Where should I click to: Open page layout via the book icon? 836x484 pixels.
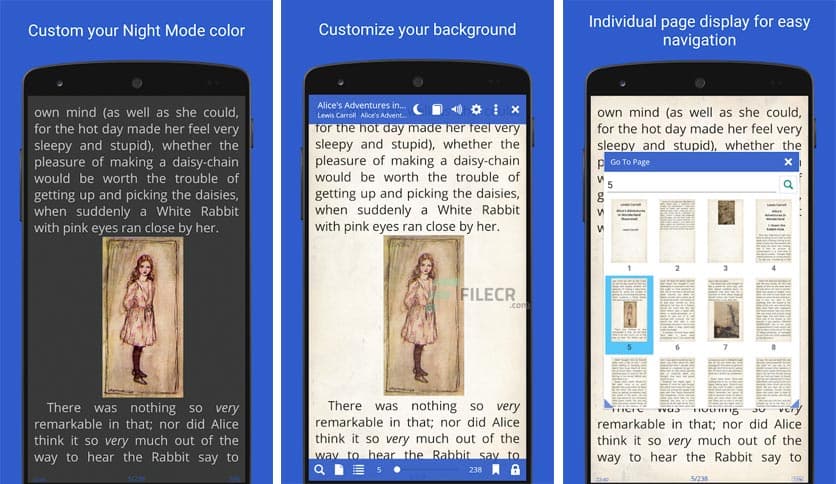437,109
